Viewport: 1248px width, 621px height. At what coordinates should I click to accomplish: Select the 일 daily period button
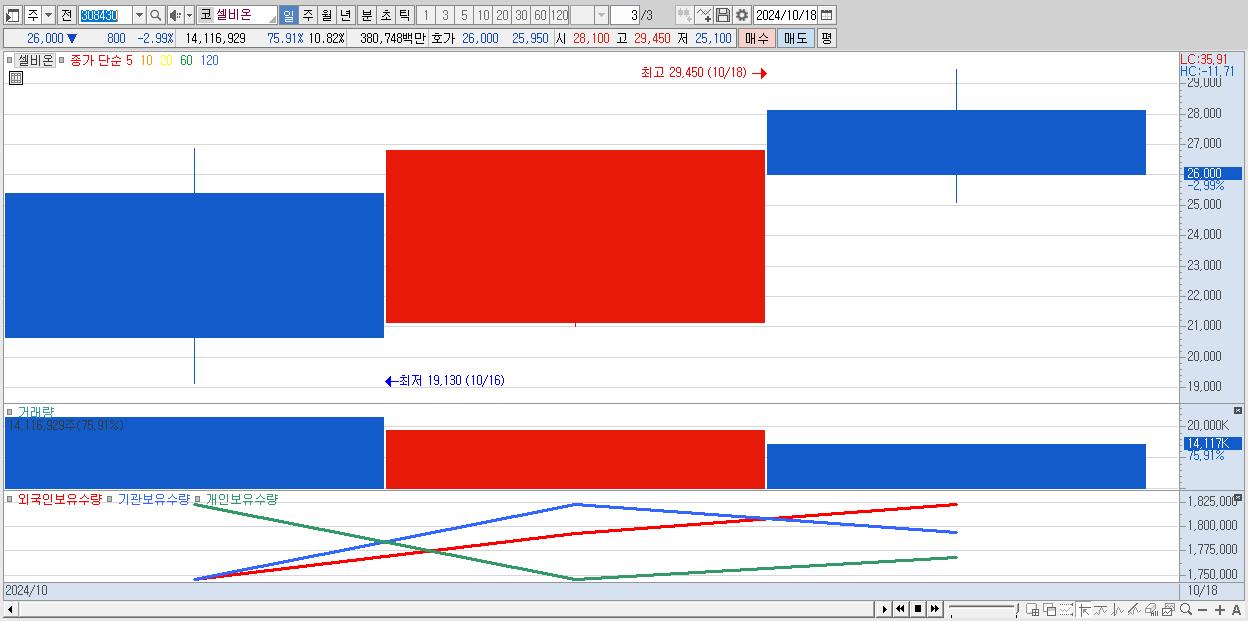tap(288, 15)
